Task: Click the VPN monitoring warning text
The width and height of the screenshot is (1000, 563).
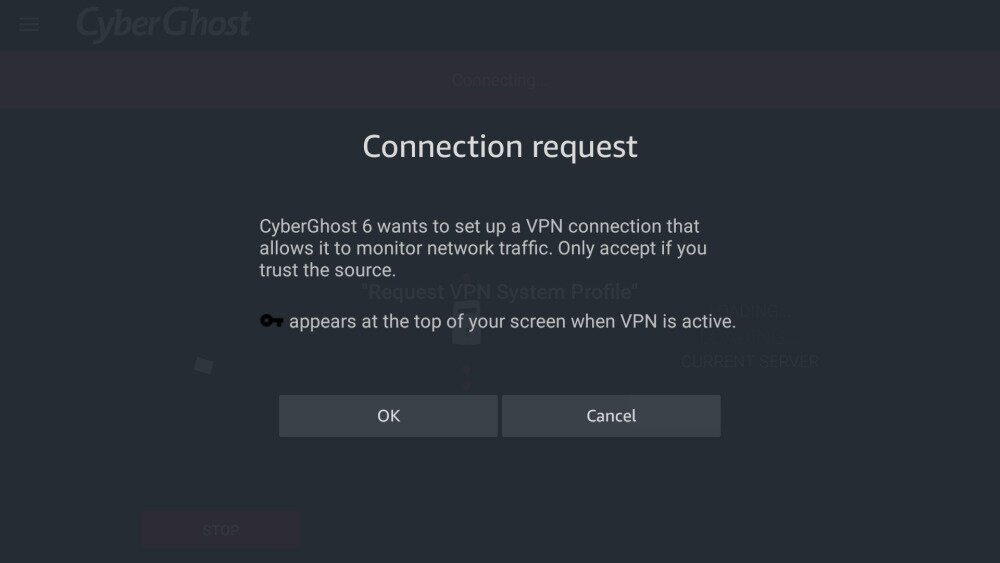Action: (x=484, y=248)
